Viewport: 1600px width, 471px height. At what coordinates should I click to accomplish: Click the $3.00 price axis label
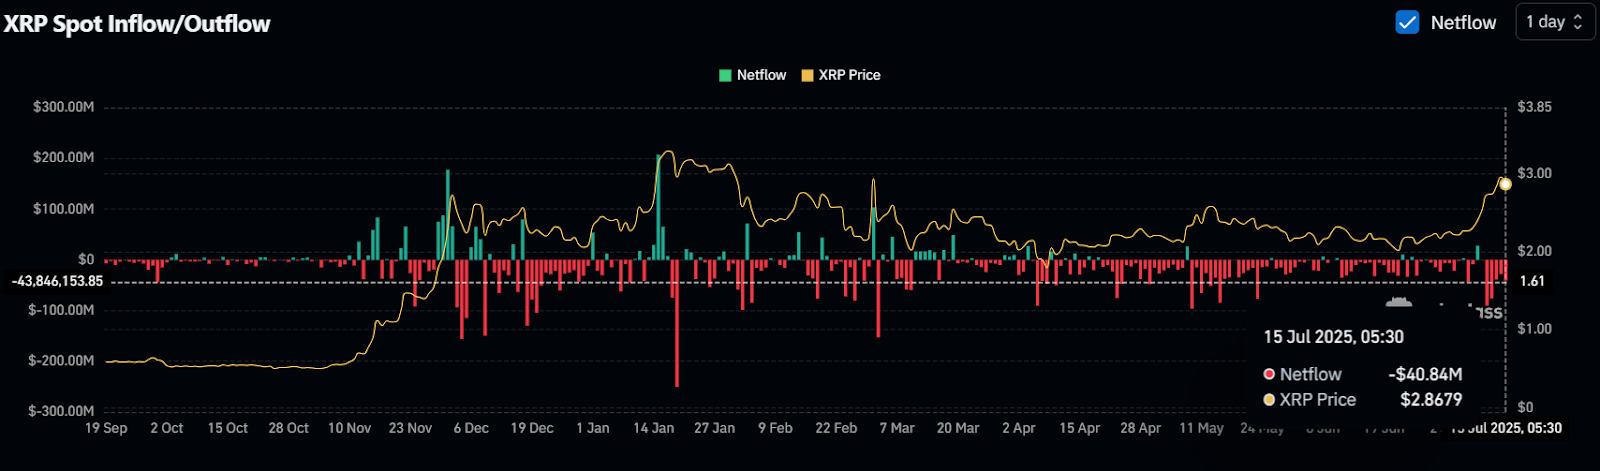coord(1534,173)
